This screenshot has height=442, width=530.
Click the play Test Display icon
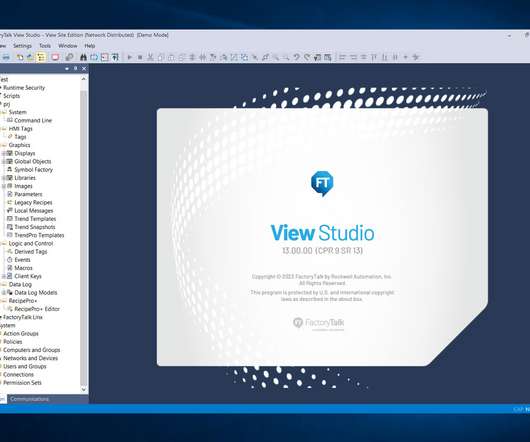point(129,57)
